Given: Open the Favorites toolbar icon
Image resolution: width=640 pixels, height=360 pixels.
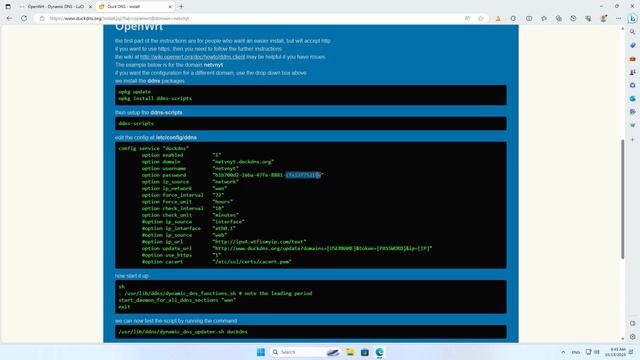Looking at the screenshot, I should [x=544, y=18].
